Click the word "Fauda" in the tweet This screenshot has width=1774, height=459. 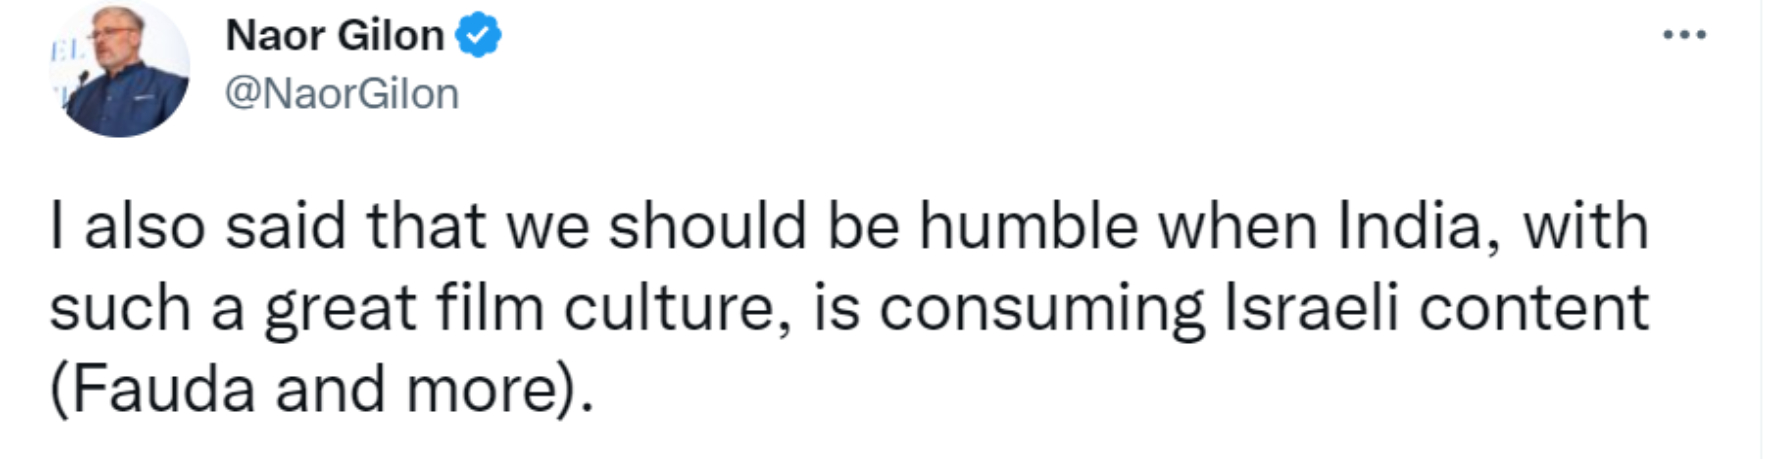[x=164, y=389]
